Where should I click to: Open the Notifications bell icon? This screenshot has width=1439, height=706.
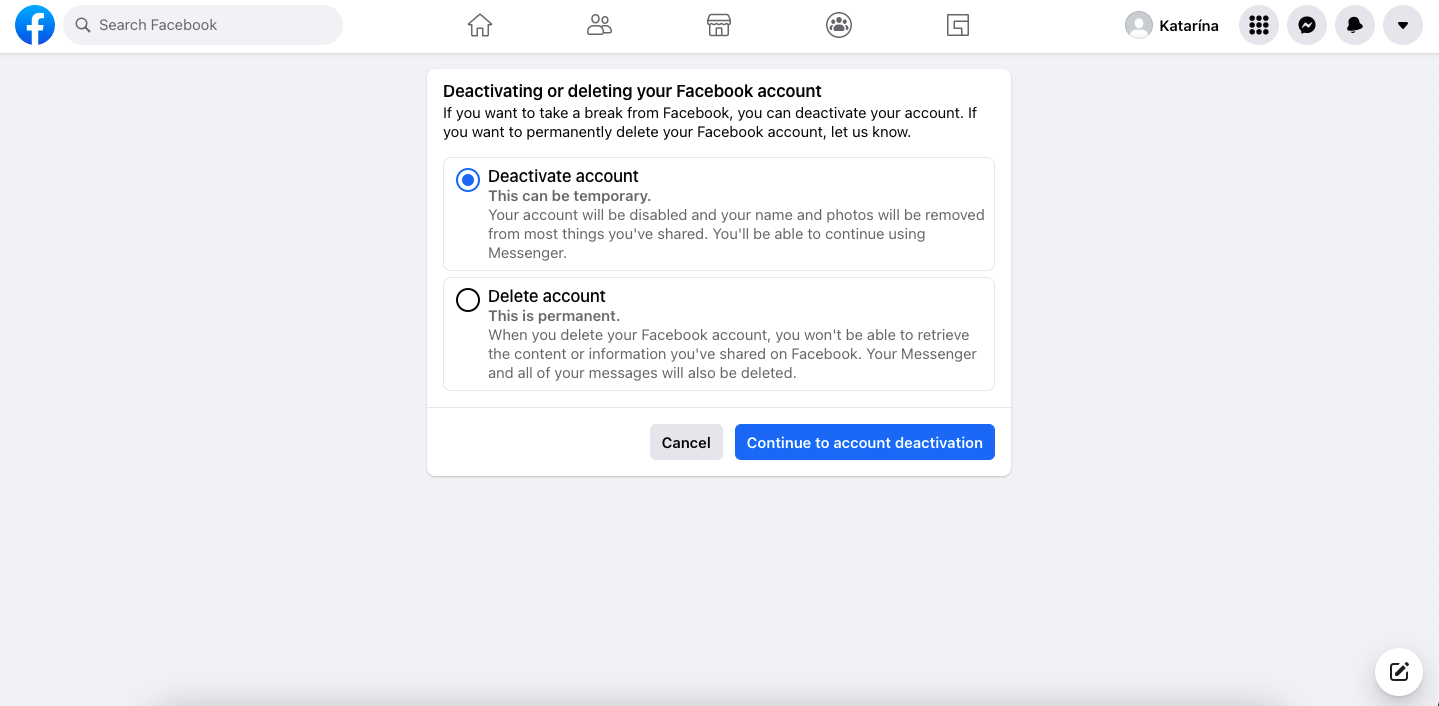[1355, 25]
